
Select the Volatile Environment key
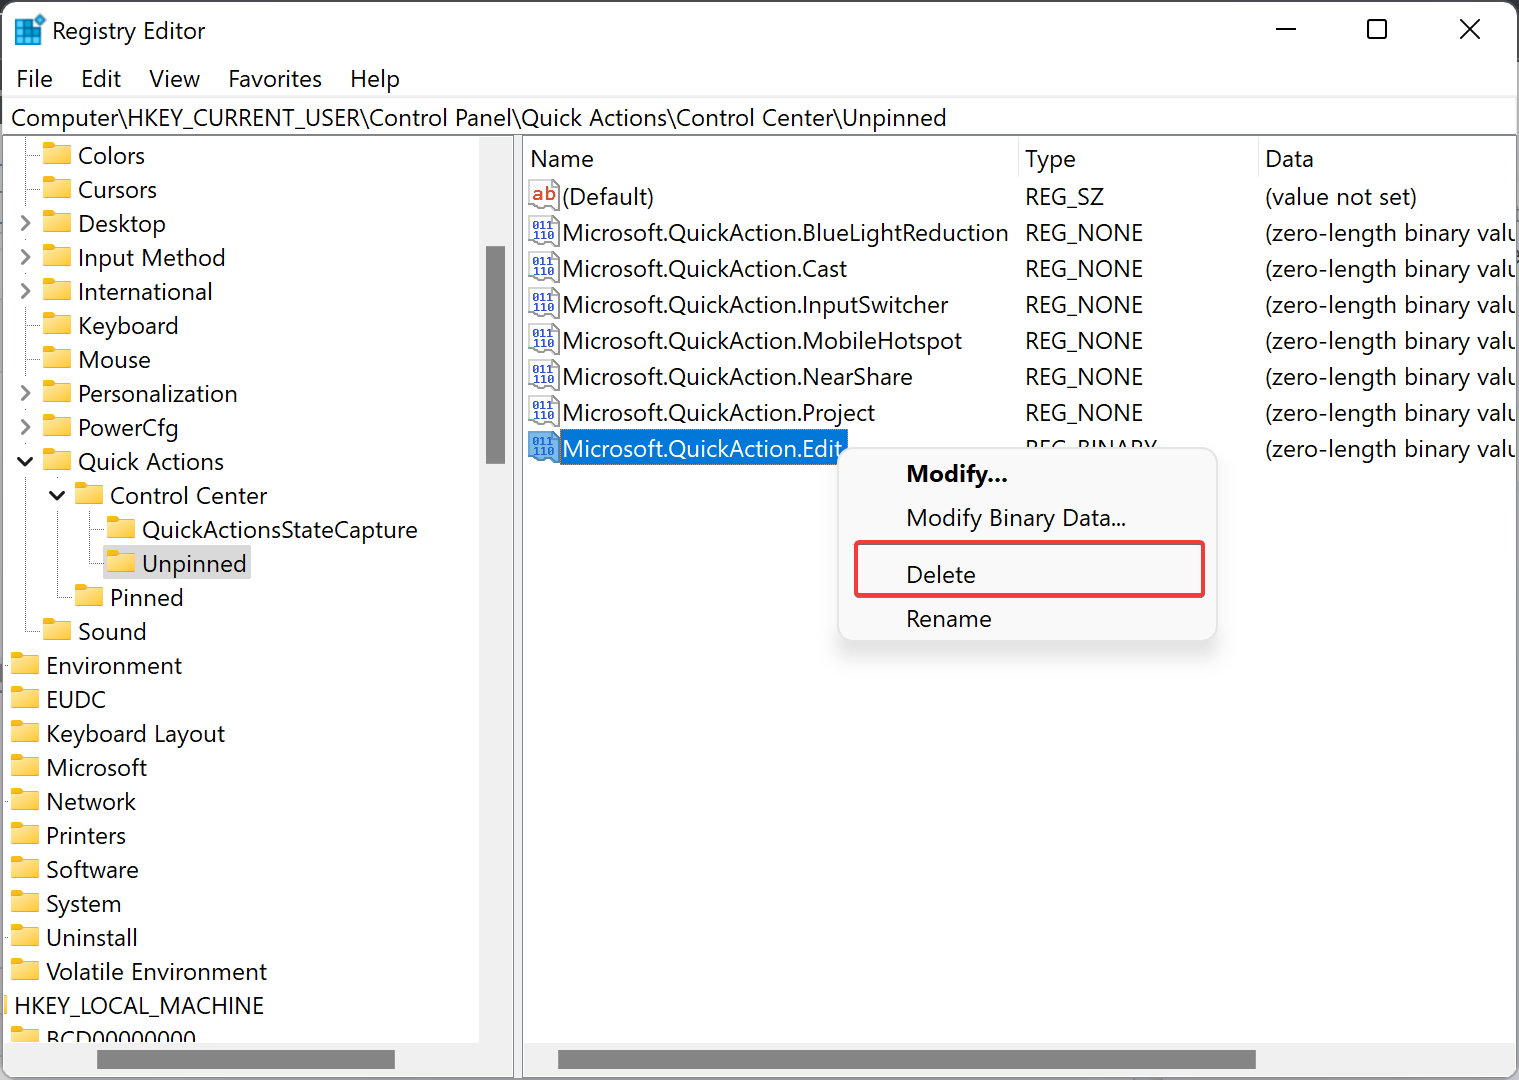point(156,972)
